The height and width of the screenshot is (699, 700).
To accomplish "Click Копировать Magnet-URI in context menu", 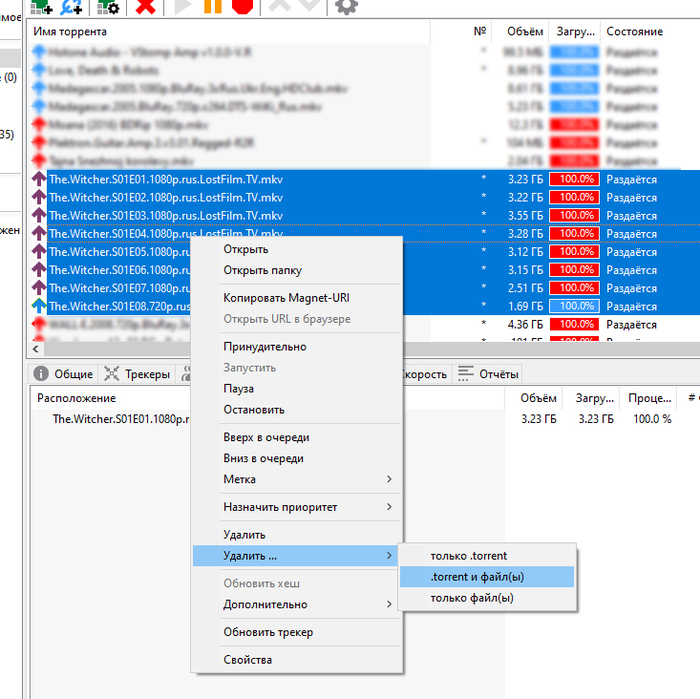I will tap(285, 298).
